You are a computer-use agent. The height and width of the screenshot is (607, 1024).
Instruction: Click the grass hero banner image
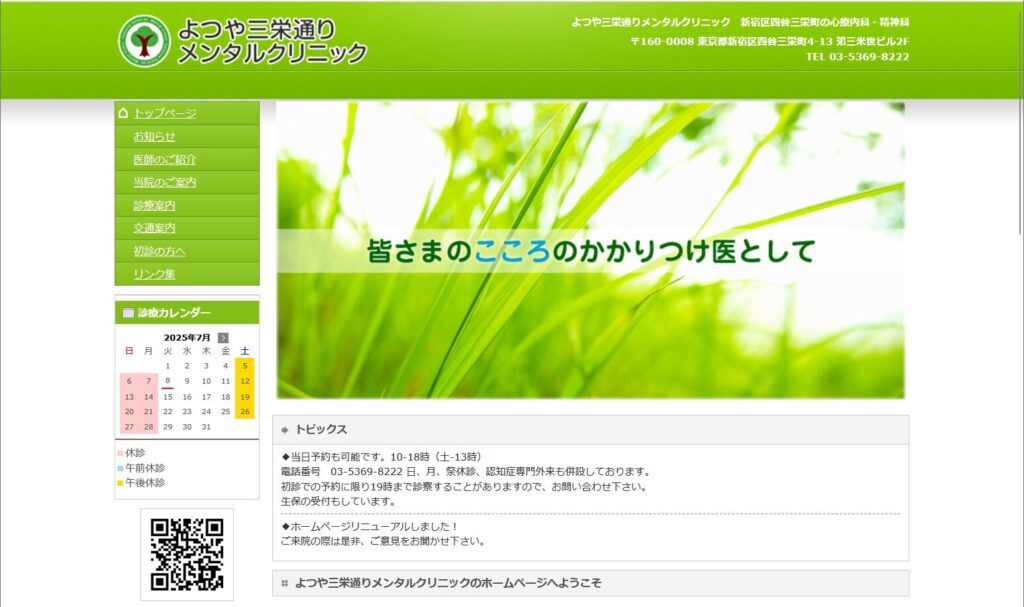click(x=590, y=250)
